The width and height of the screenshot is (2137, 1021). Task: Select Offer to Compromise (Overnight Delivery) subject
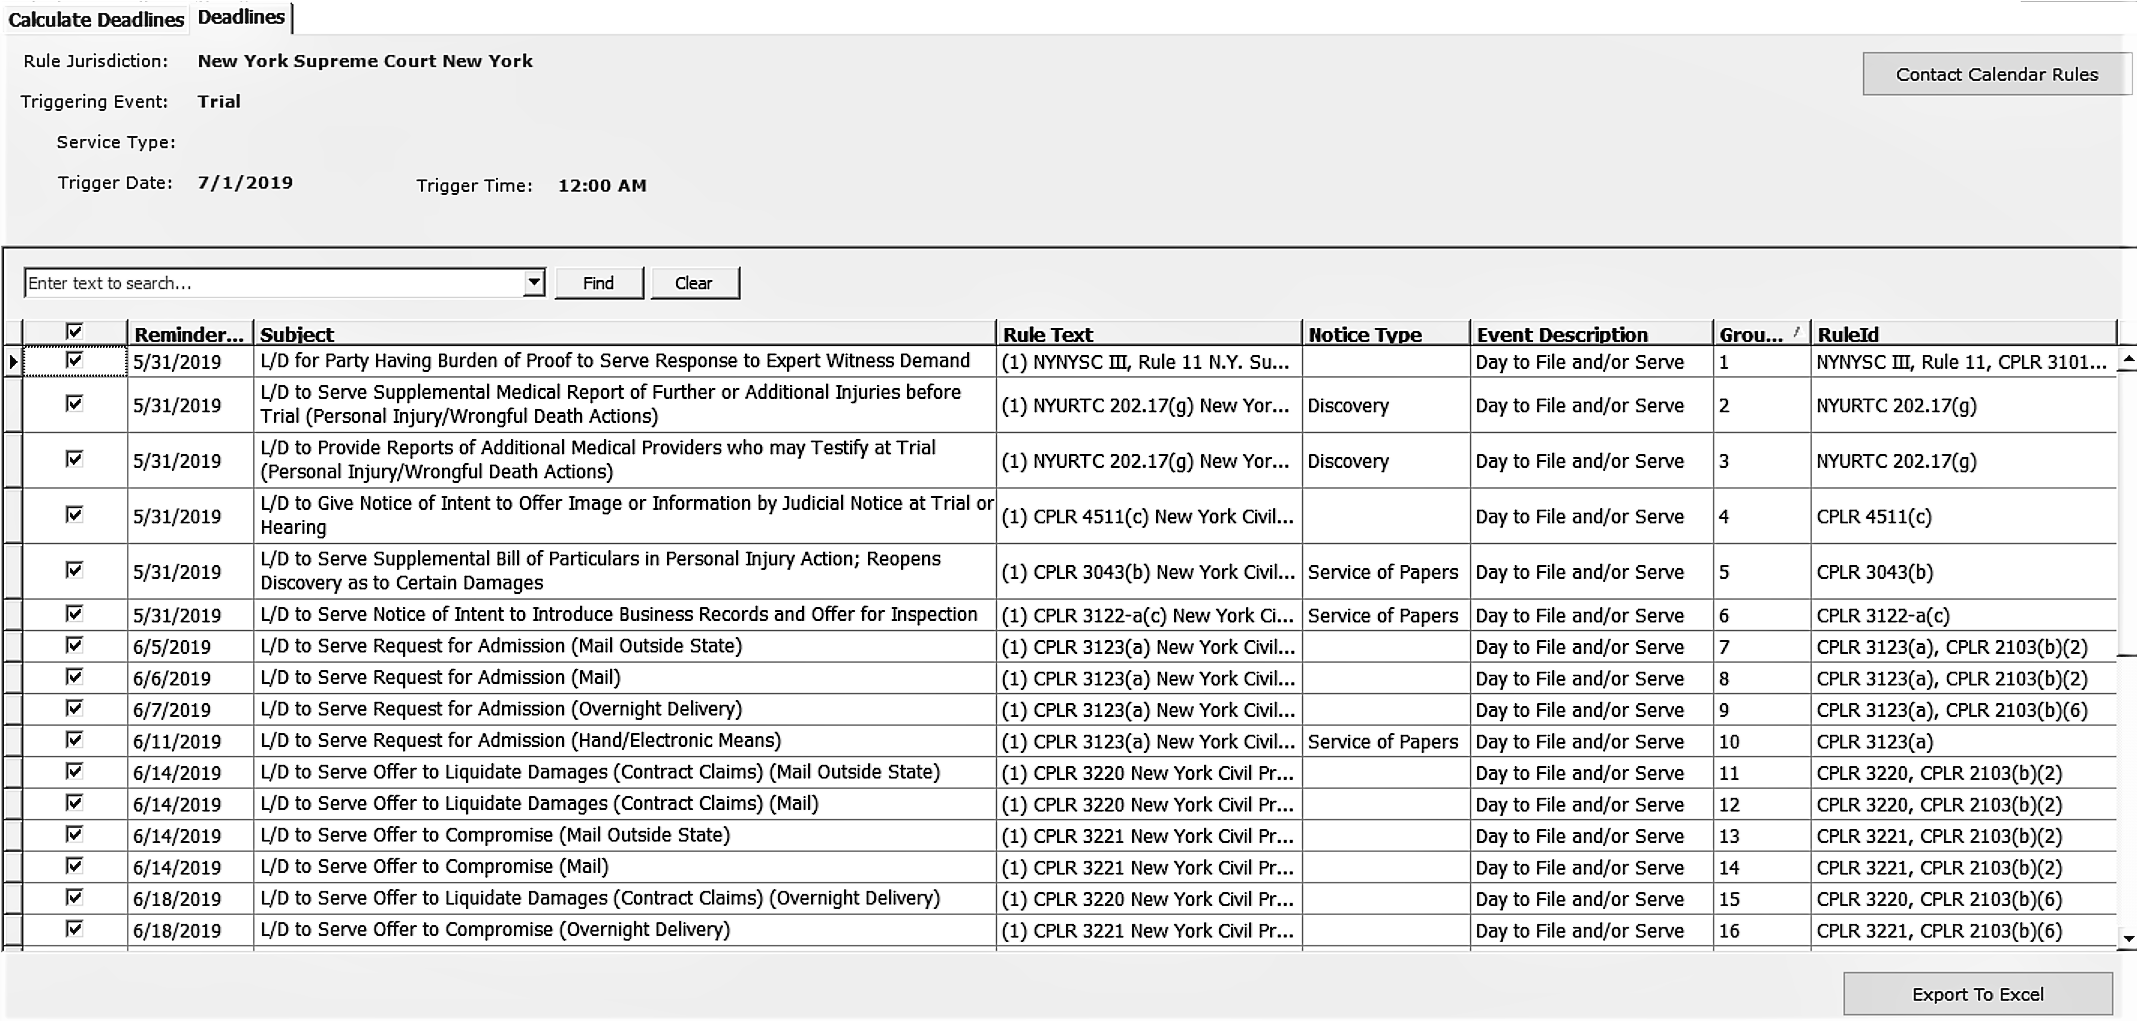click(495, 929)
